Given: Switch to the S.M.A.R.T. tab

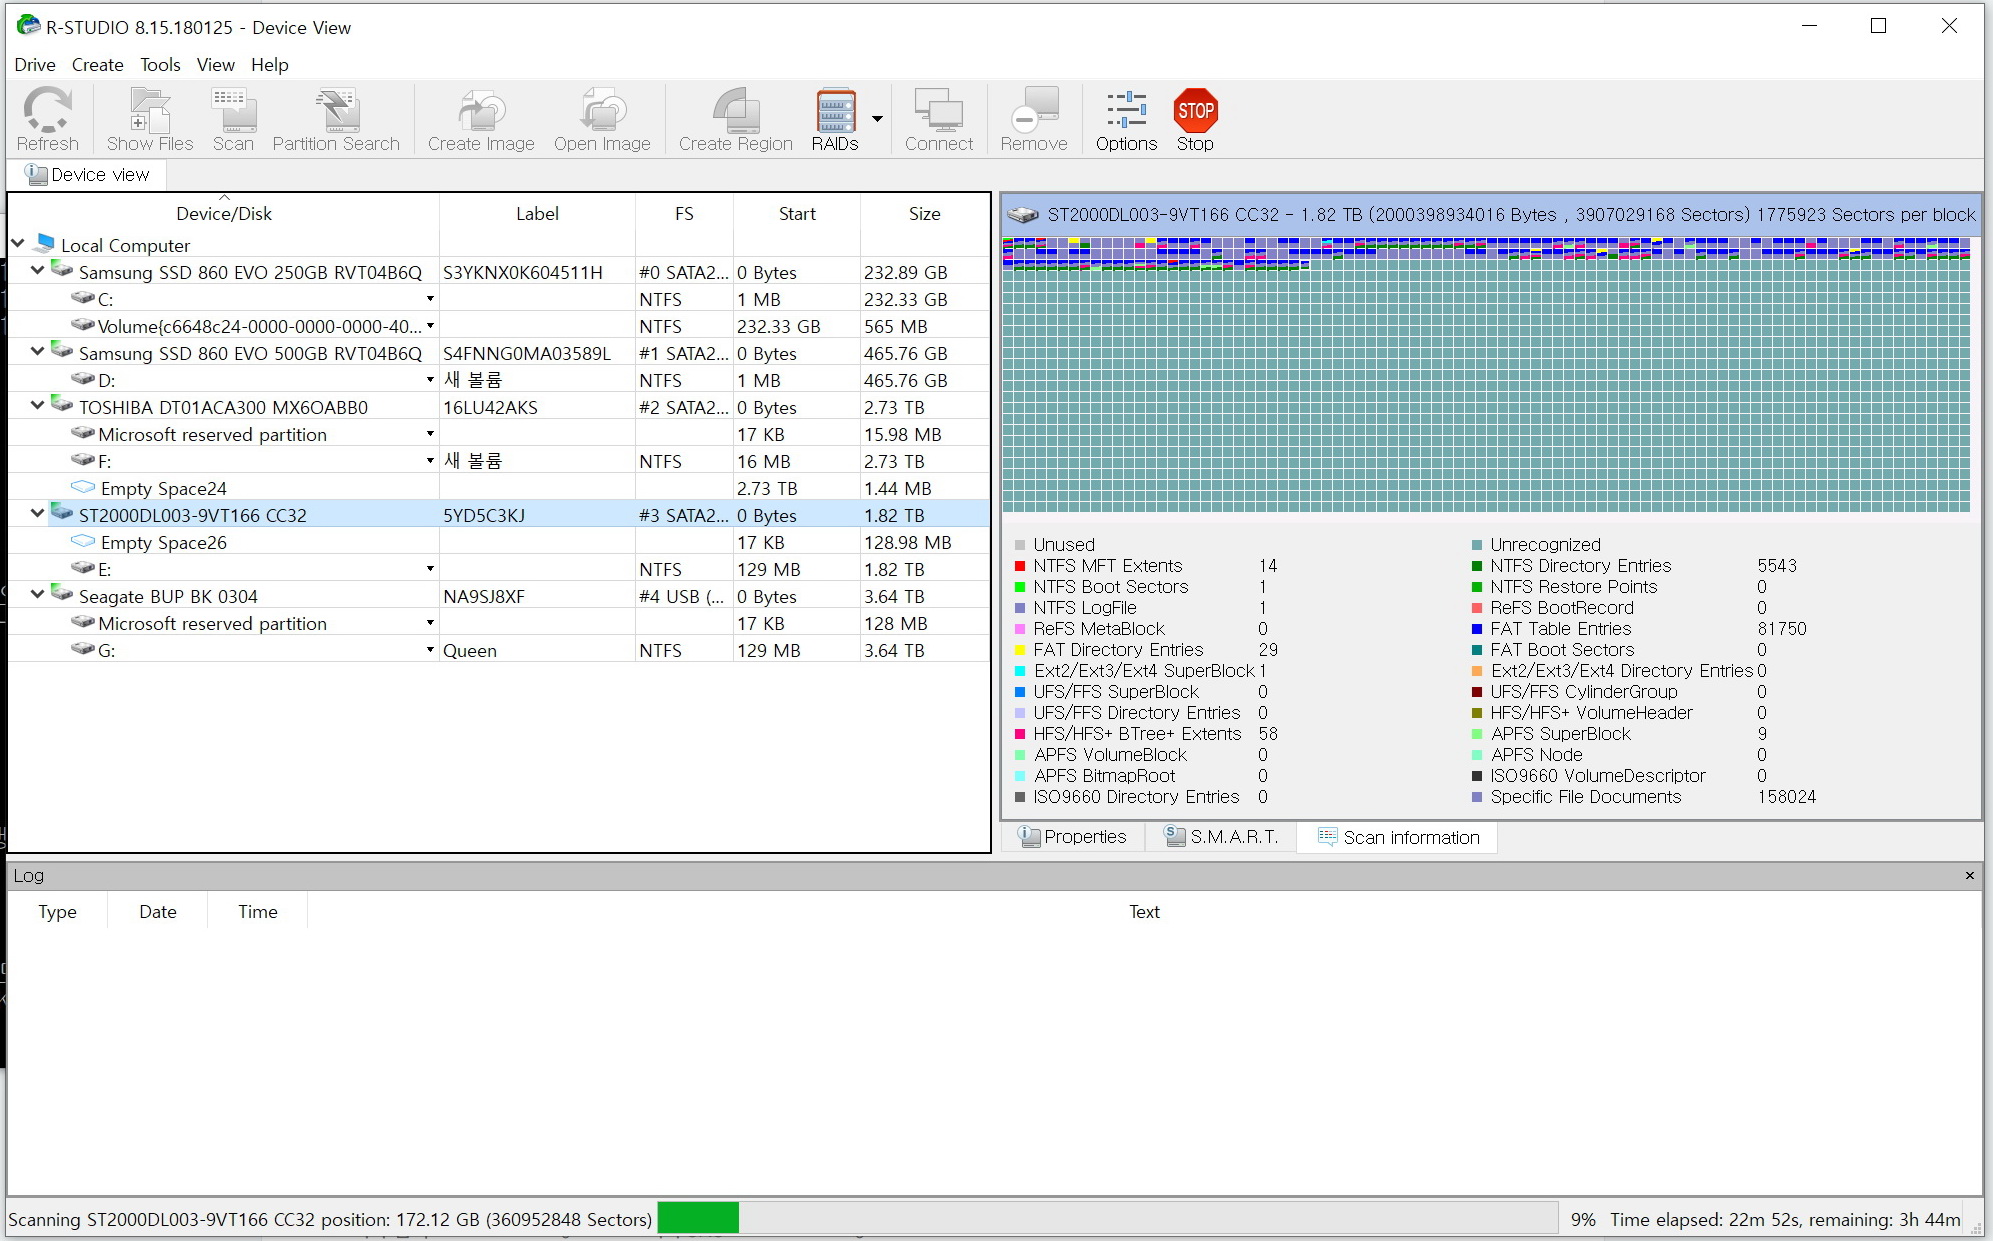Looking at the screenshot, I should (x=1221, y=837).
